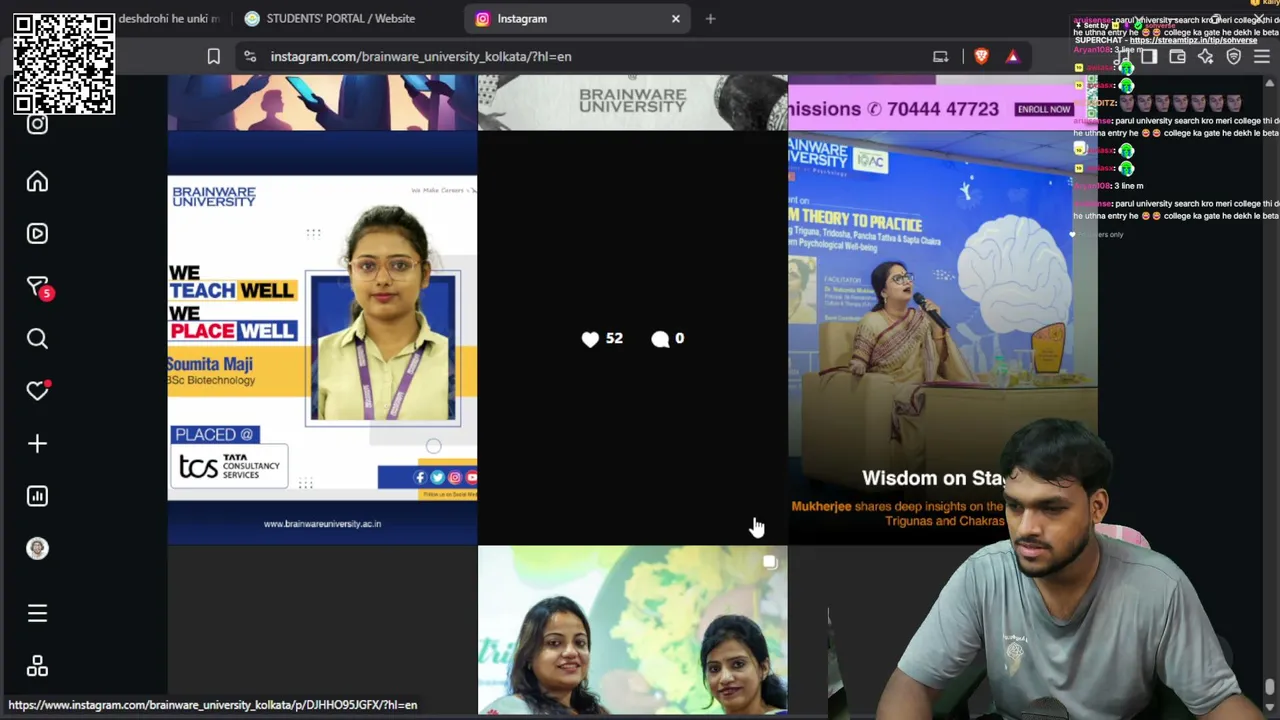This screenshot has width=1280, height=720.
Task: Open Messages with the 5 unread badge
Action: [38, 287]
